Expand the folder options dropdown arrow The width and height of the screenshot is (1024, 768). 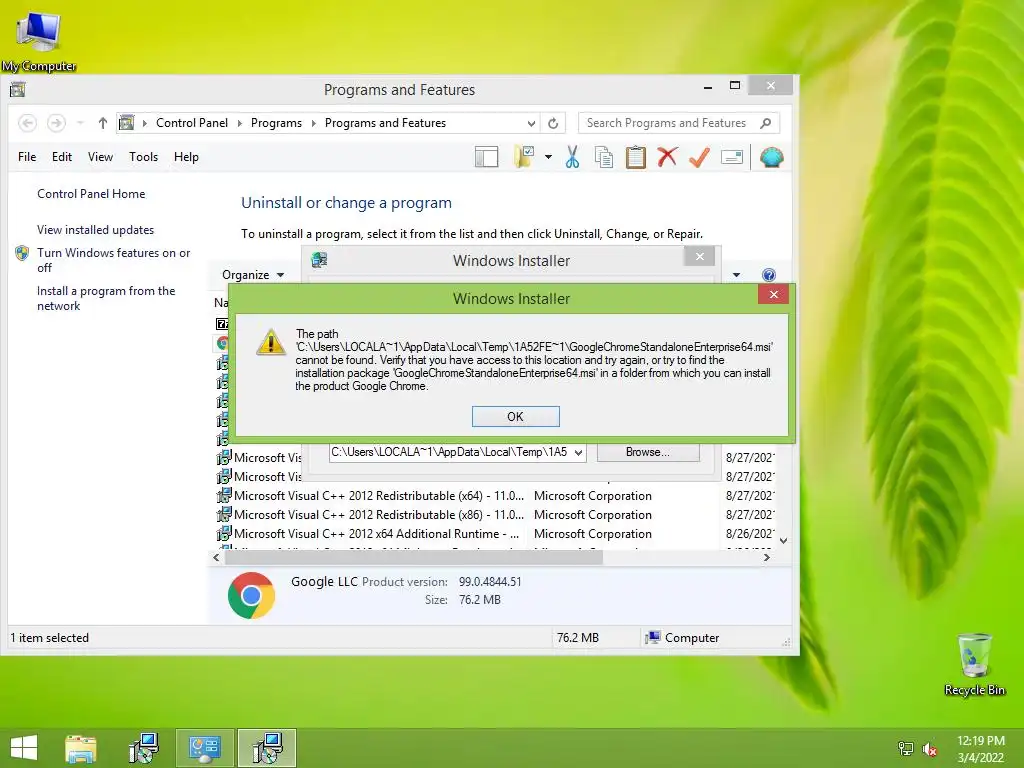pos(548,157)
